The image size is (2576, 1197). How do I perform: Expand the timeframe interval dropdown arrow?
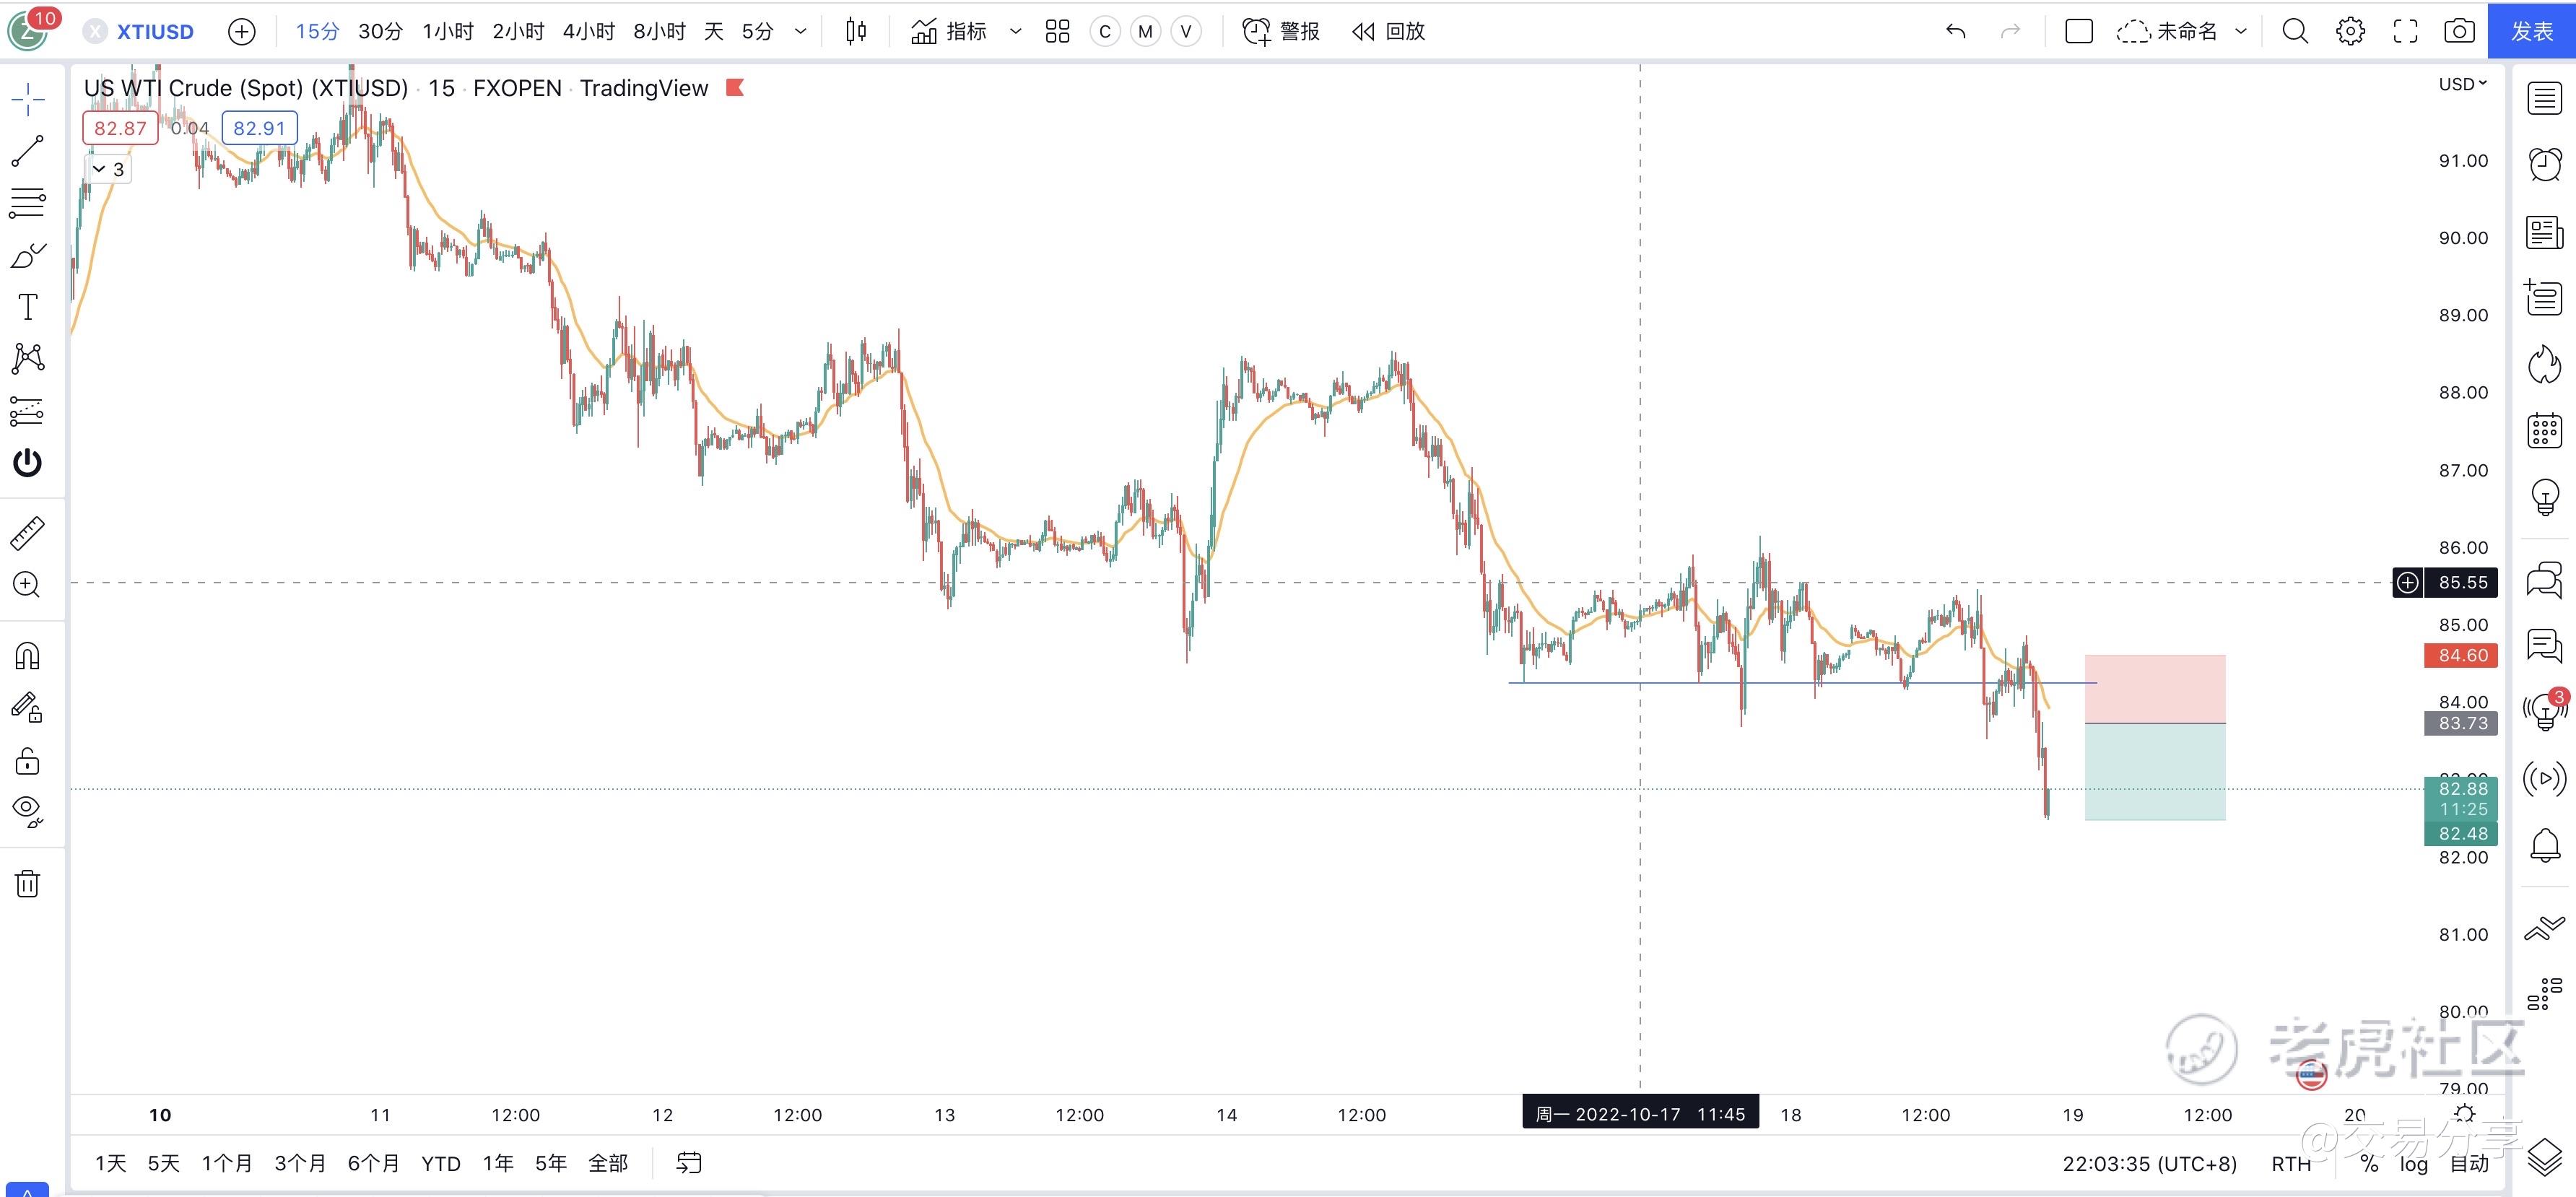[800, 32]
